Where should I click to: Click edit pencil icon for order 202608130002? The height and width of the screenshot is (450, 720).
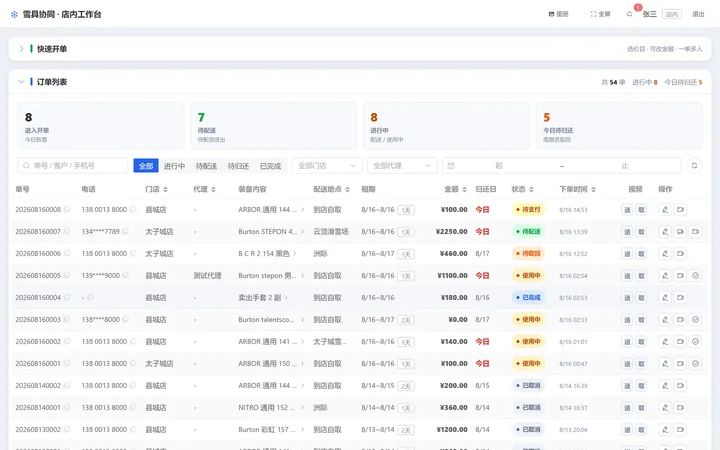(x=665, y=430)
